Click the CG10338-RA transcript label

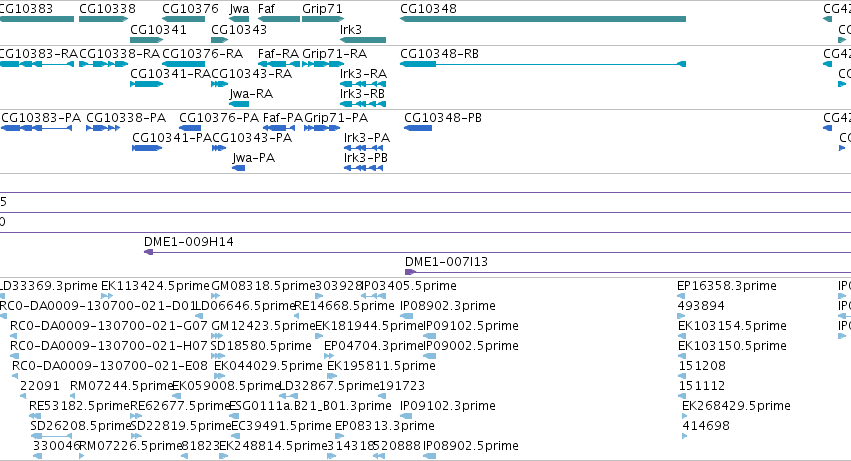tap(119, 54)
